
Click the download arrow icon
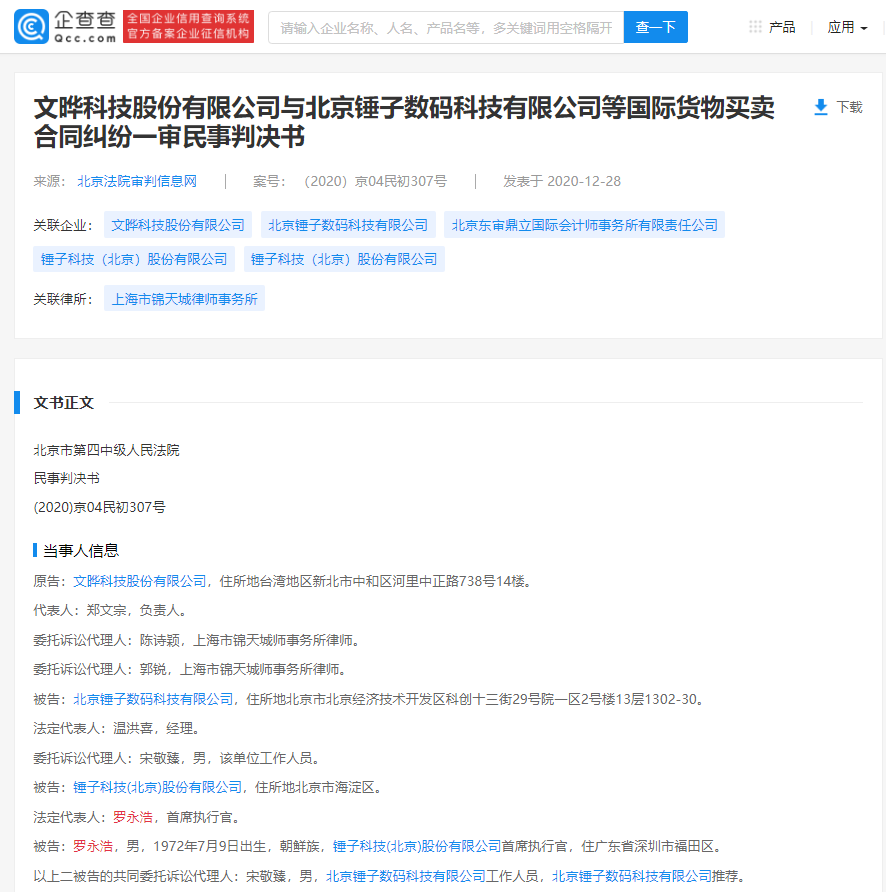coord(821,107)
